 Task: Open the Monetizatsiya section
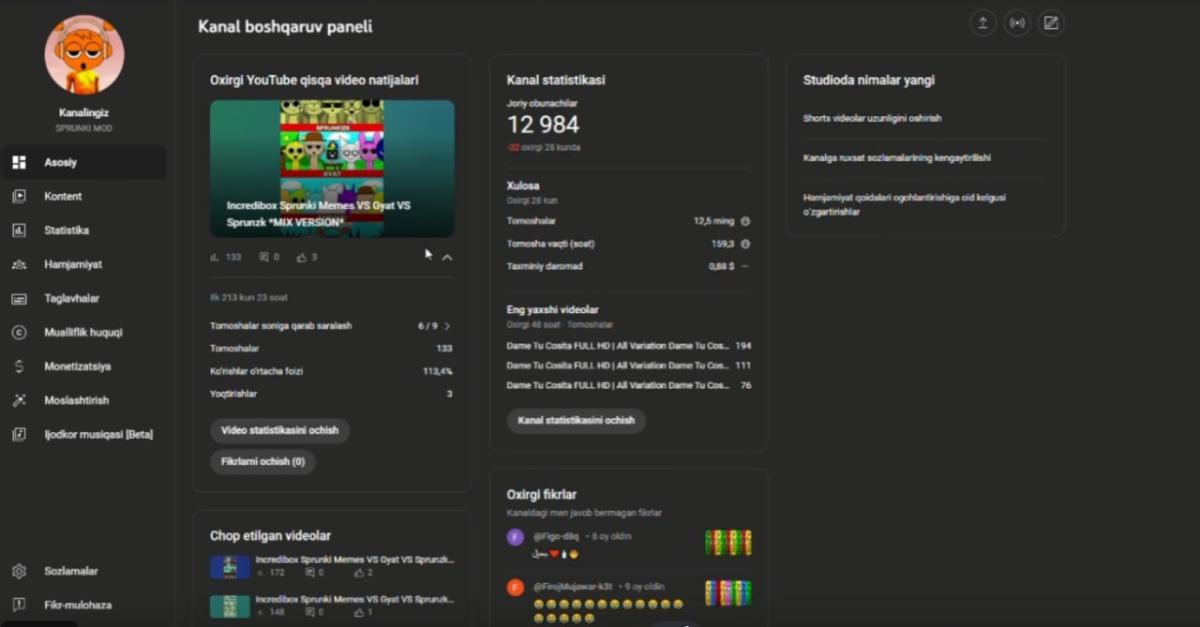click(83, 366)
